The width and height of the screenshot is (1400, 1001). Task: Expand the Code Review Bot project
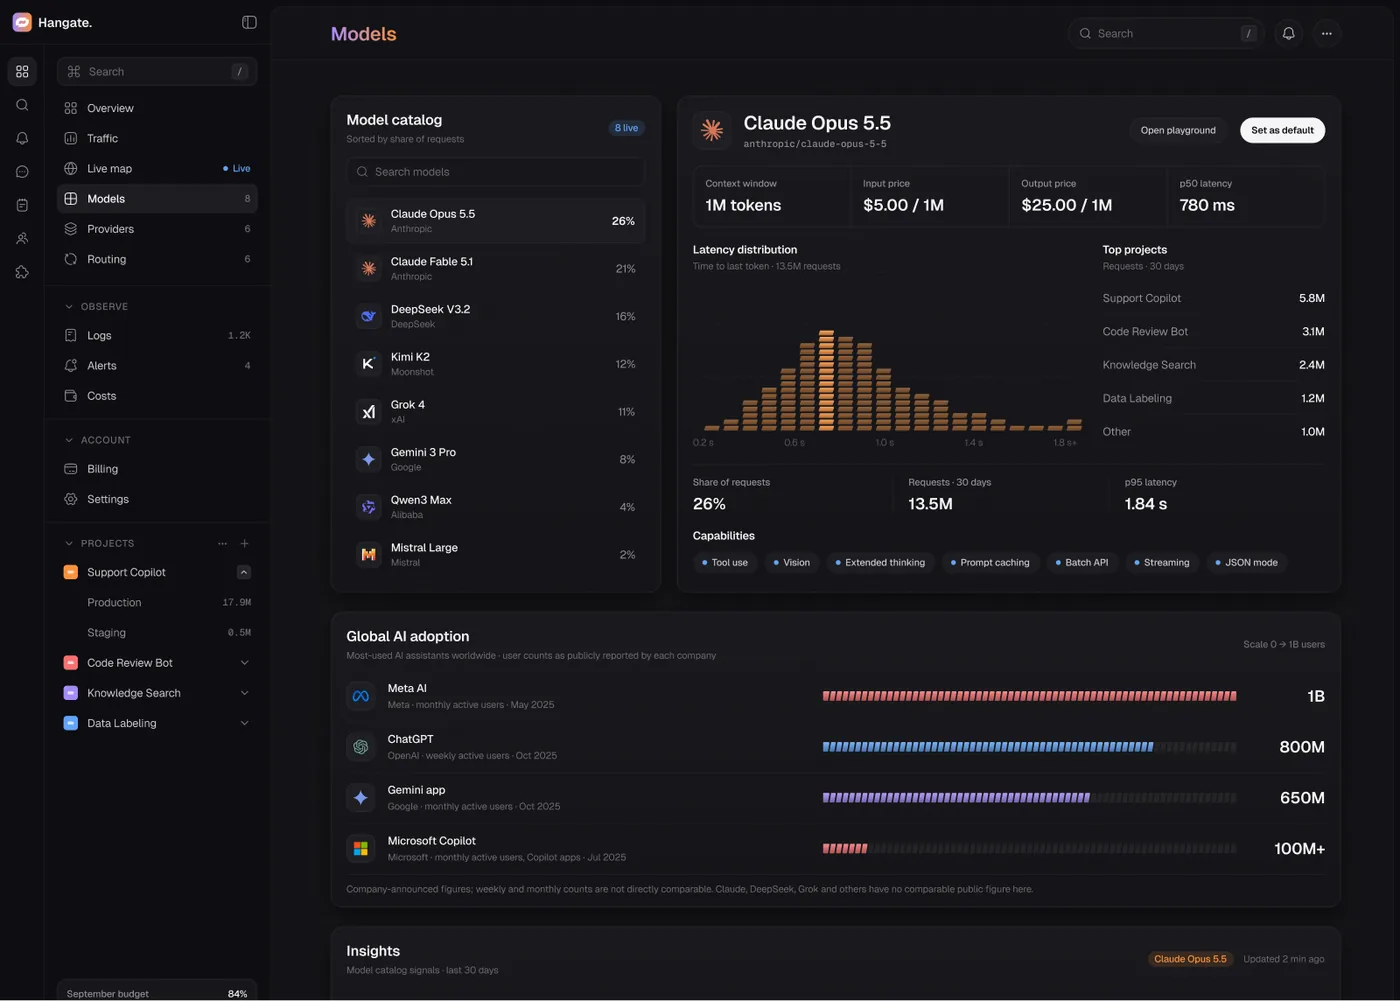244,663
